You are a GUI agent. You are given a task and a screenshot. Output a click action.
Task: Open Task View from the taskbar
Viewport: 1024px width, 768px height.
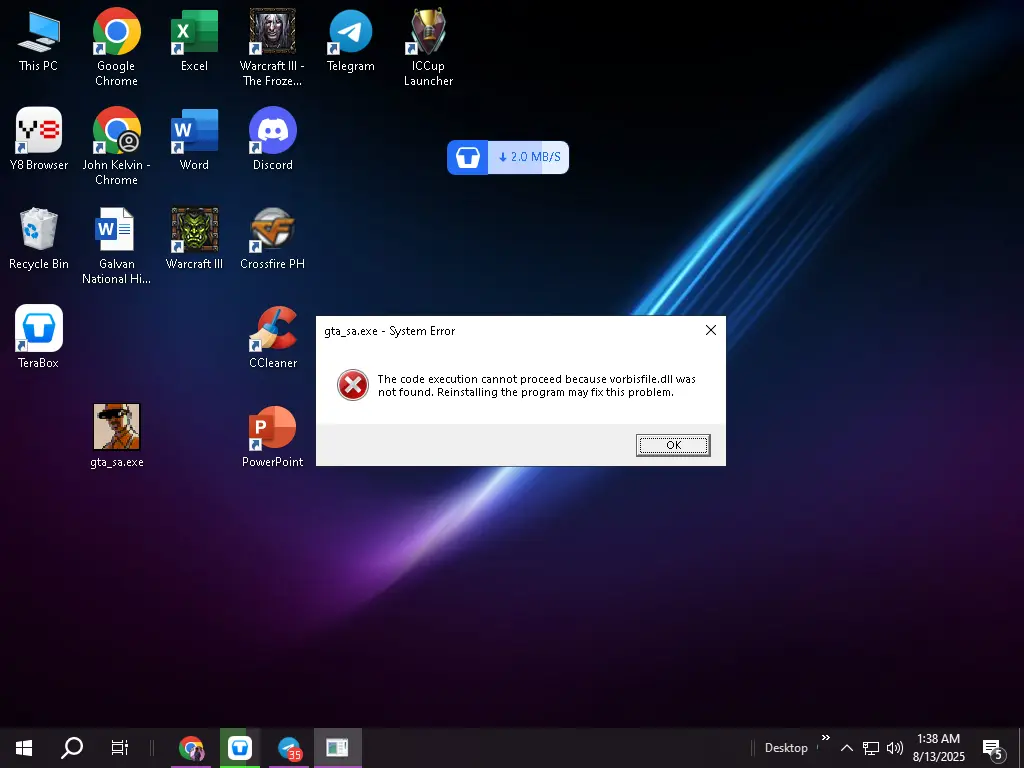tap(120, 748)
